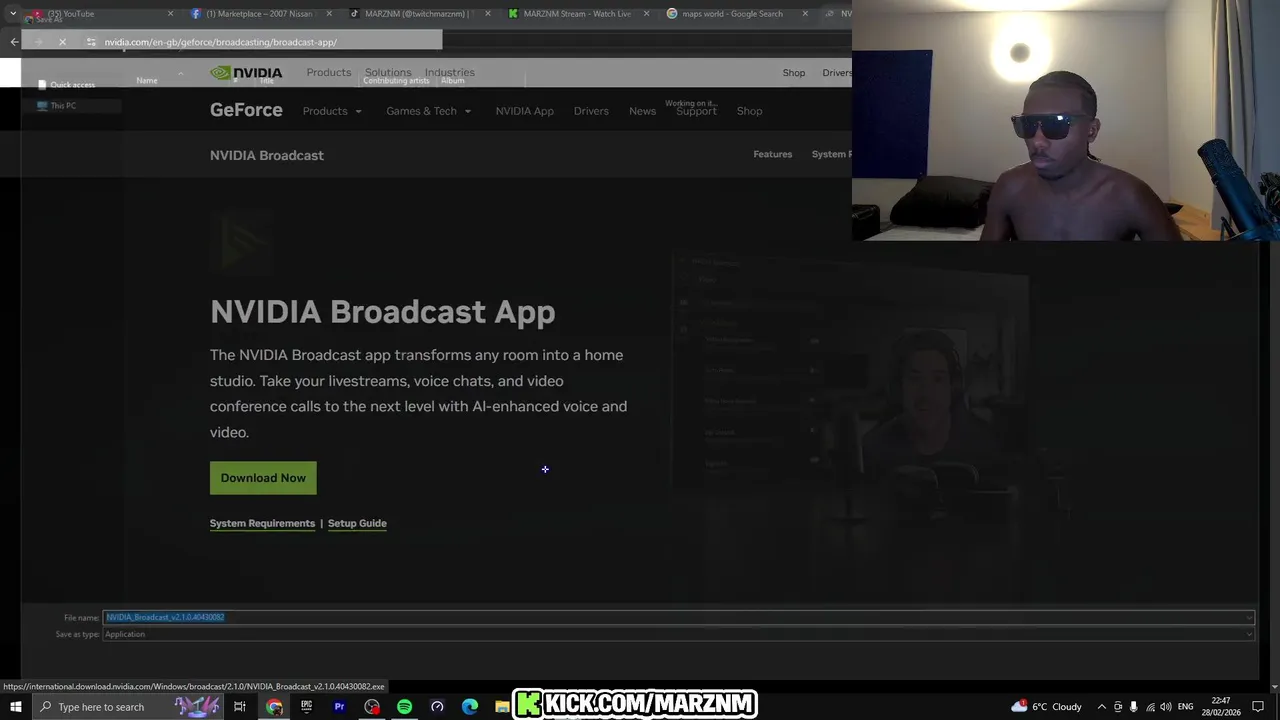Open the notification center icon
This screenshot has height=720, width=1280.
coord(1258,707)
